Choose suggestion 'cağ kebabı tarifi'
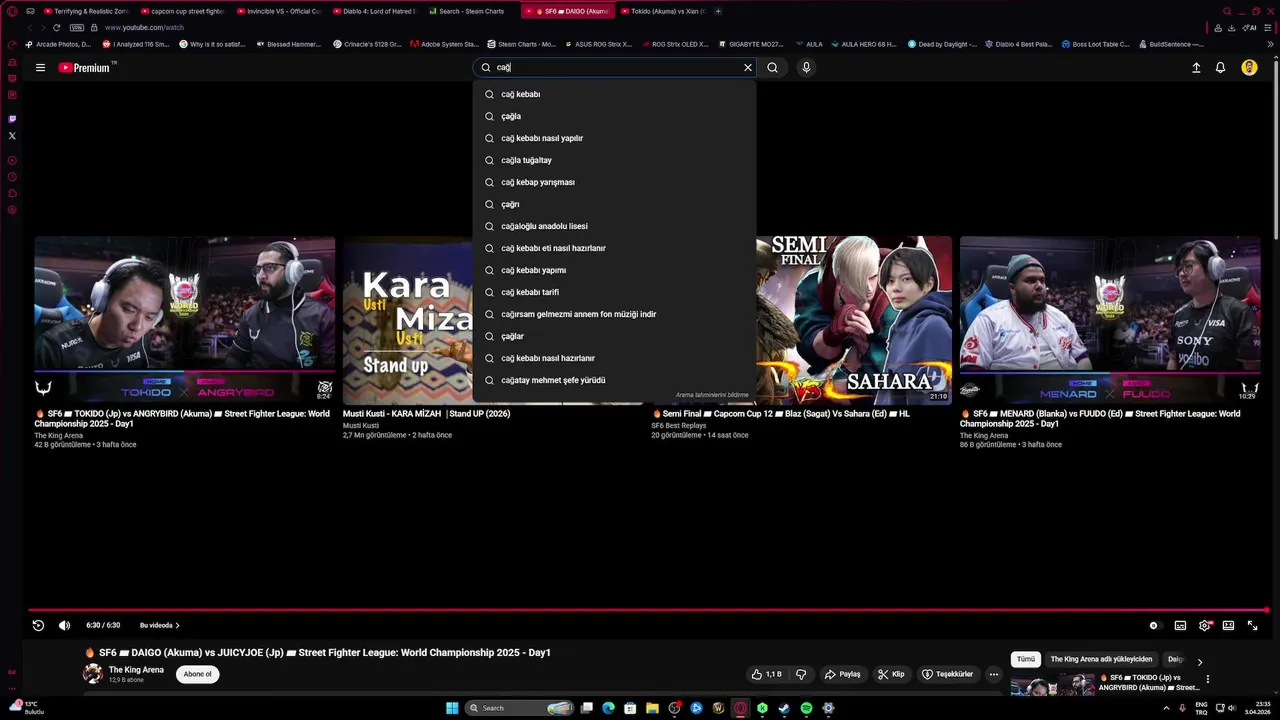This screenshot has height=720, width=1280. [x=614, y=292]
